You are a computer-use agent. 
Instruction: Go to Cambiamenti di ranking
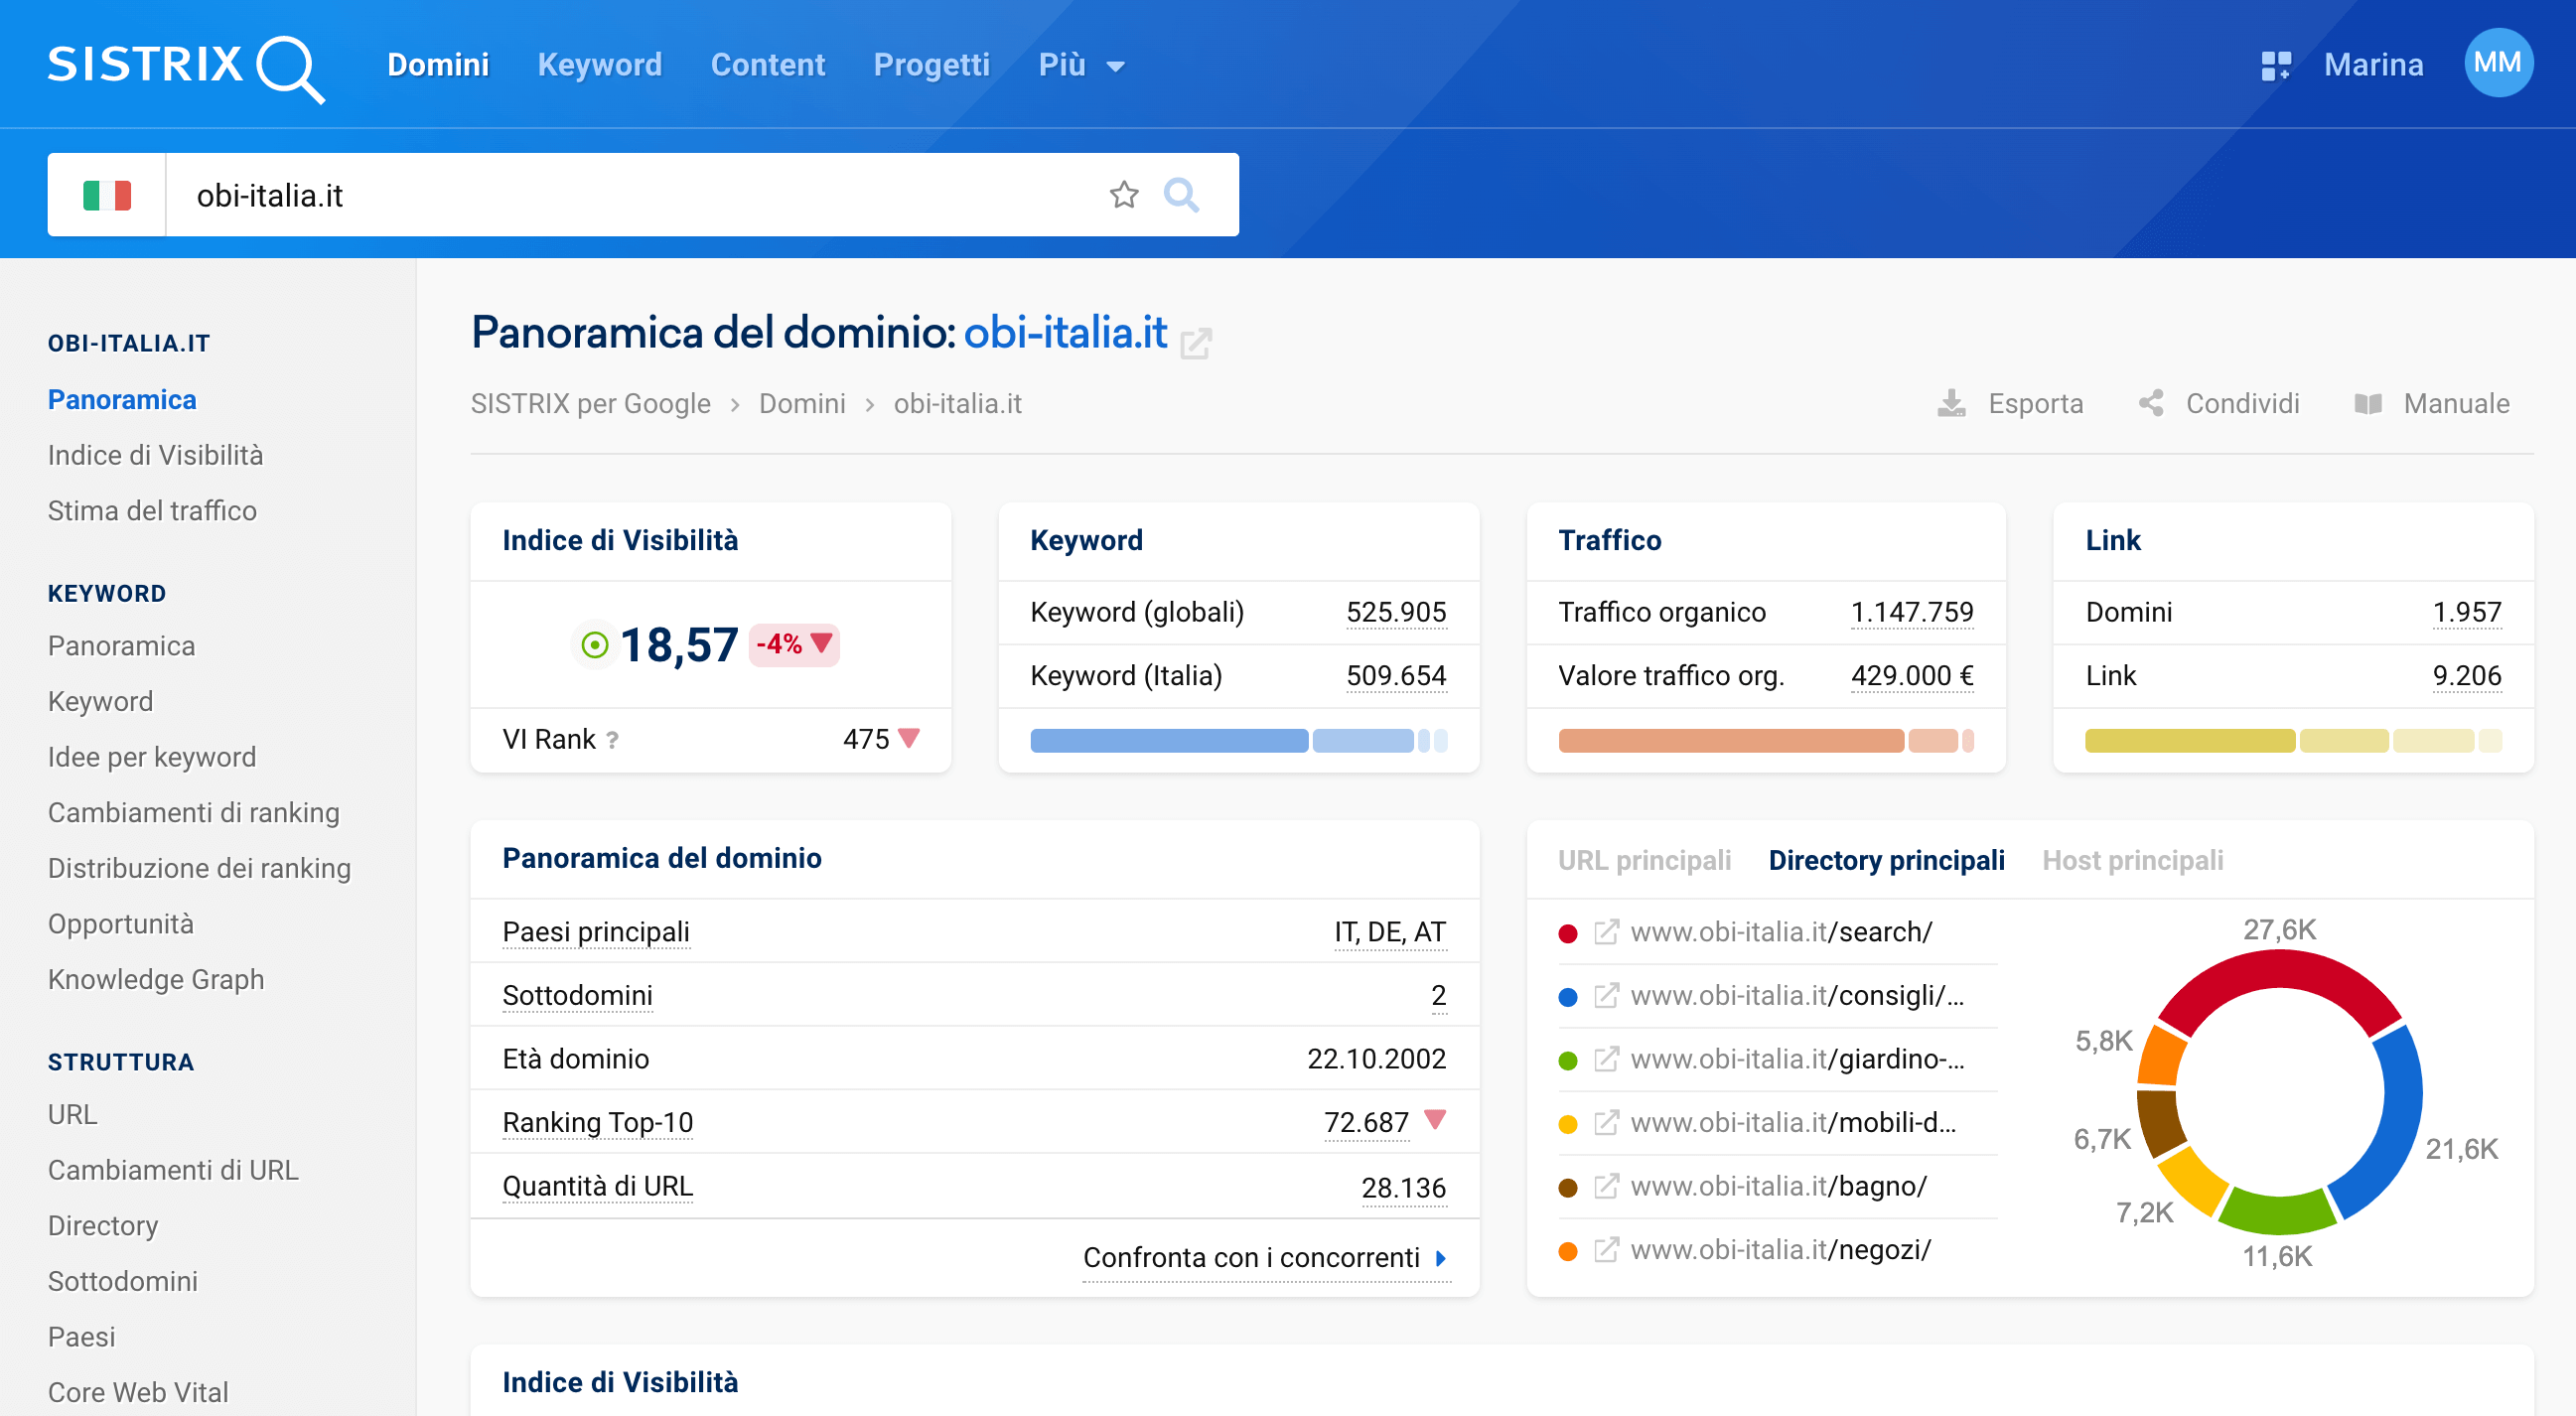click(x=194, y=813)
